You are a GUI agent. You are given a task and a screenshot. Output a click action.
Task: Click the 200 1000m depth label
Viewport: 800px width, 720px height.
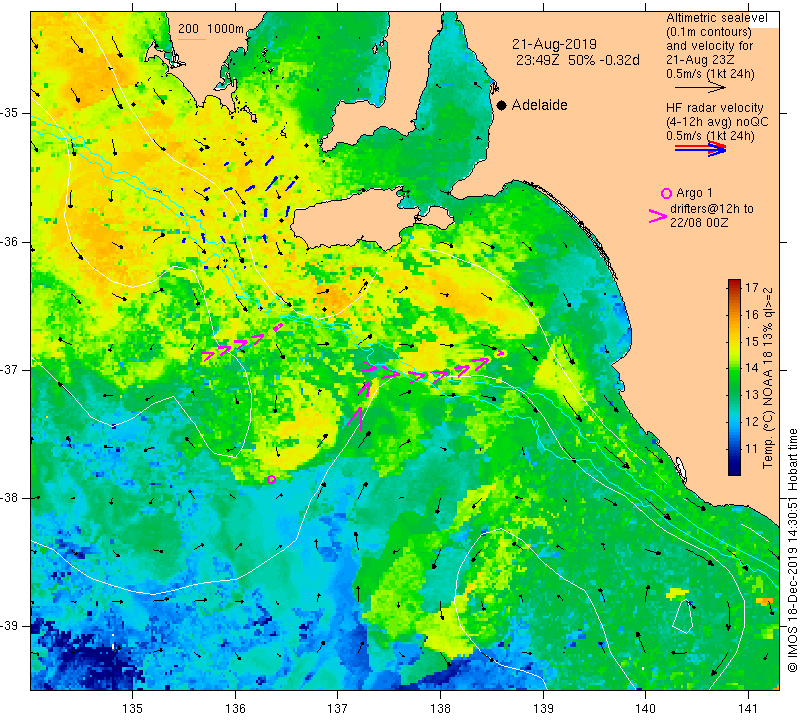(x=211, y=29)
